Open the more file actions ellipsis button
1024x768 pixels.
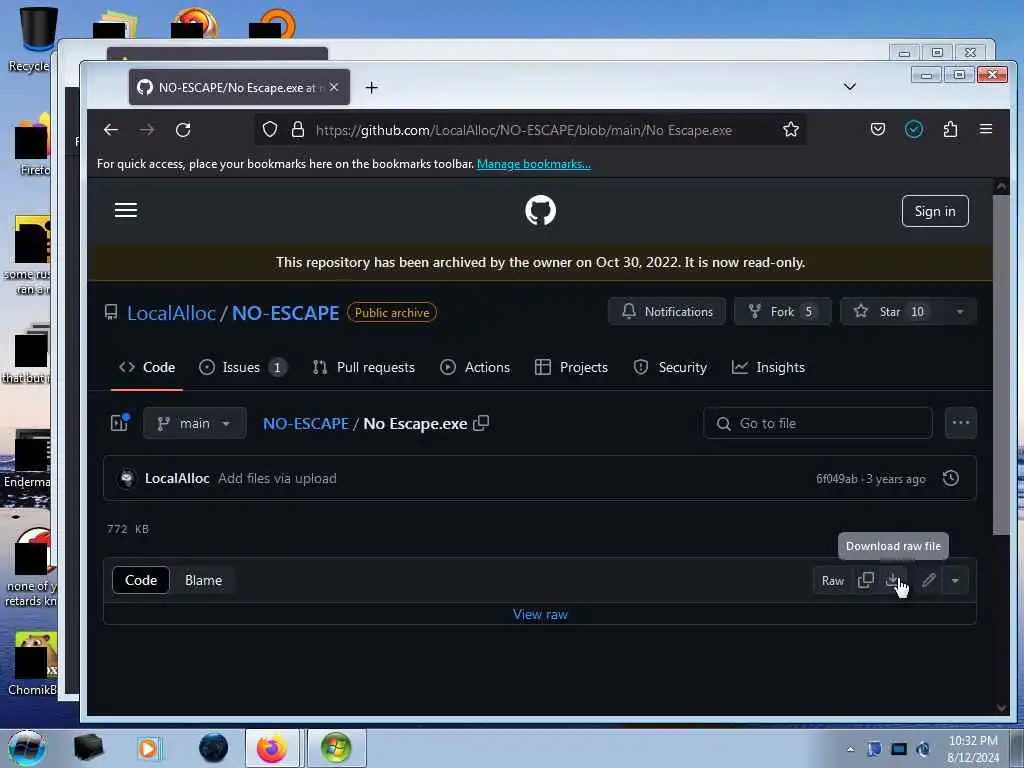pos(961,423)
